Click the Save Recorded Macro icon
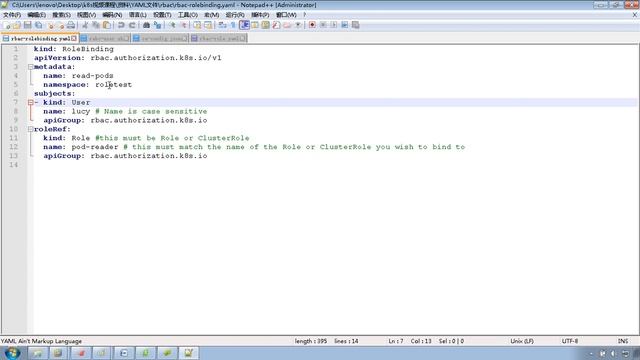Screen dimensions: 640x360 (x=356, y=25)
